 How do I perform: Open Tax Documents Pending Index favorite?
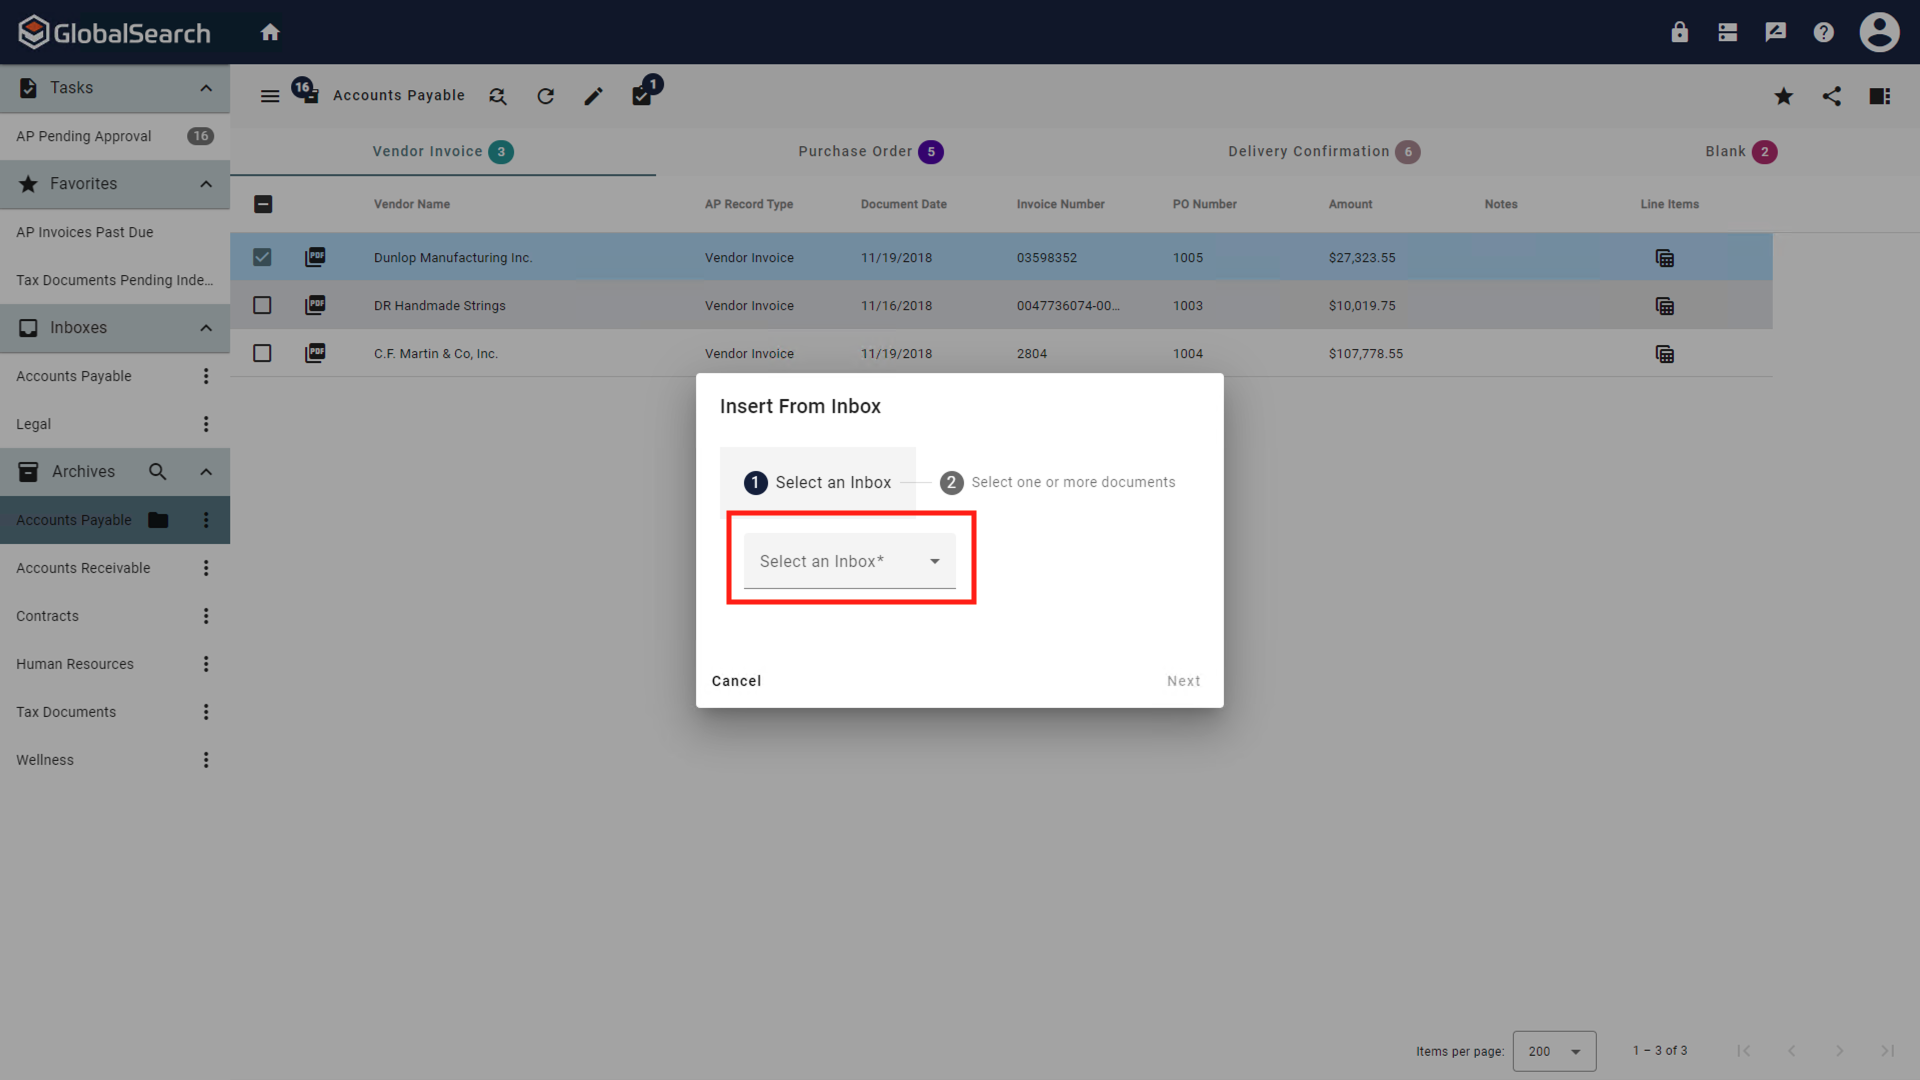click(x=115, y=280)
